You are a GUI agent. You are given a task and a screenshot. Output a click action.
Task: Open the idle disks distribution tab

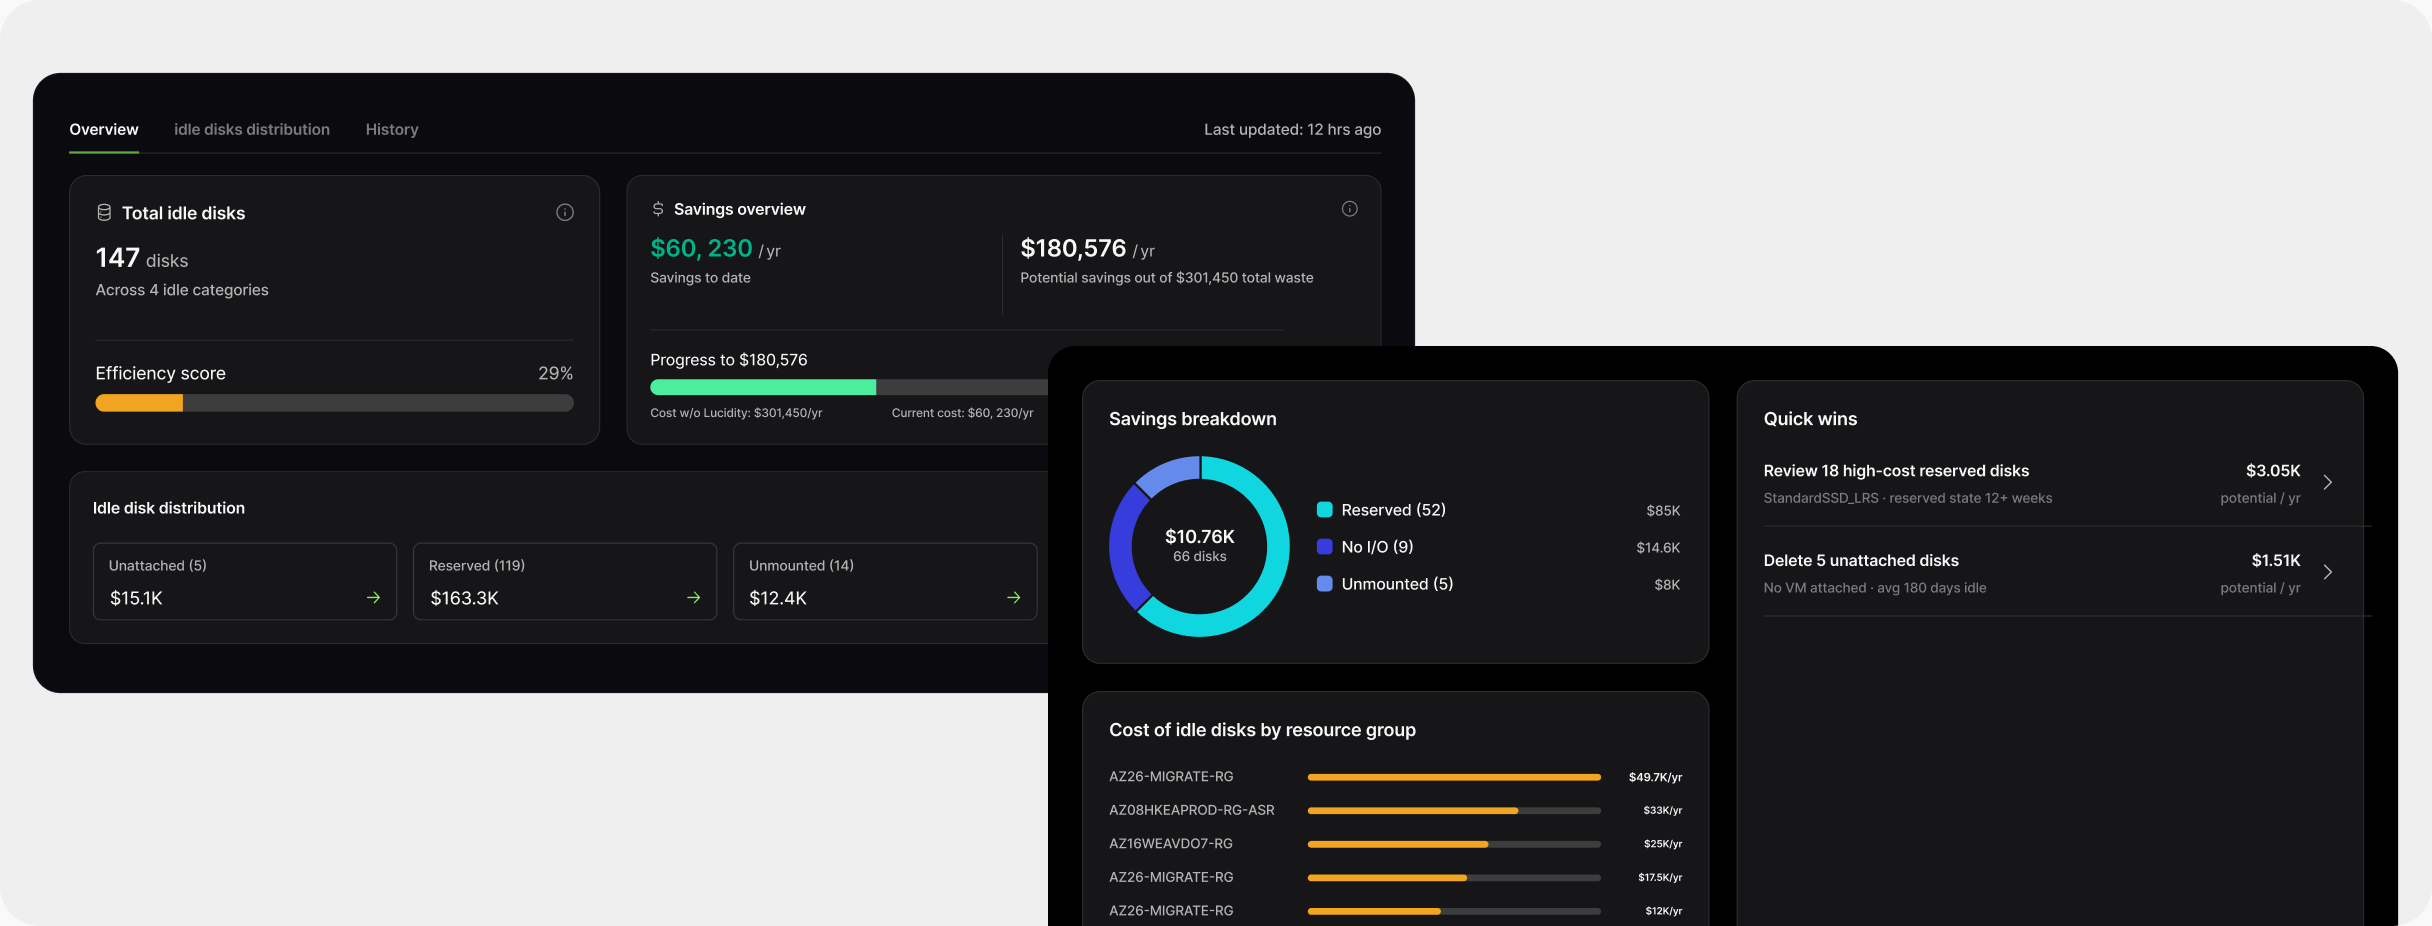click(x=252, y=130)
